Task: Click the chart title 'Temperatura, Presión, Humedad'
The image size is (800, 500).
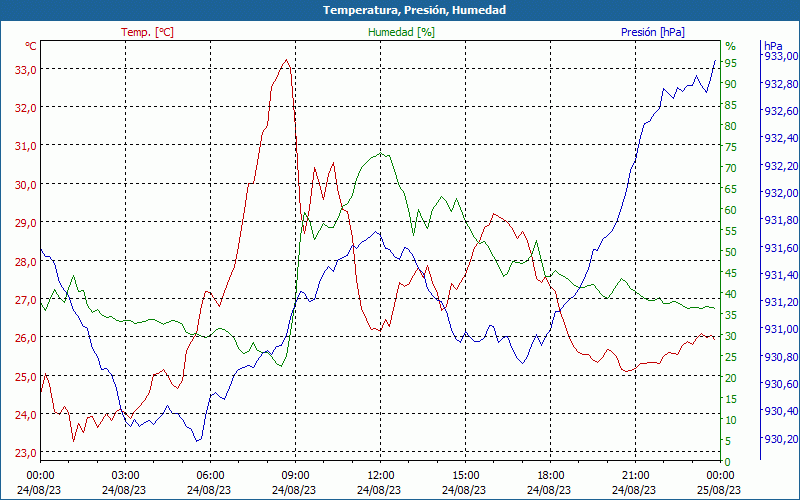Action: [x=414, y=10]
